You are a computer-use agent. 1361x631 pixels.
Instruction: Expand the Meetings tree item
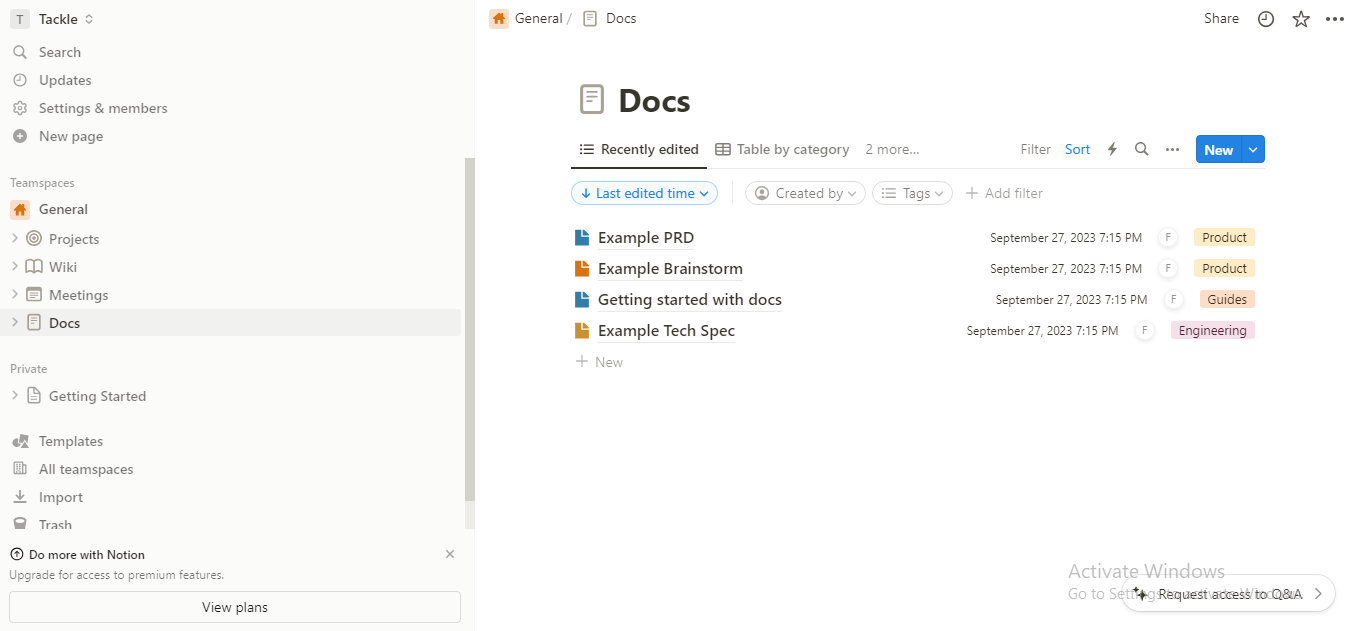[15, 295]
